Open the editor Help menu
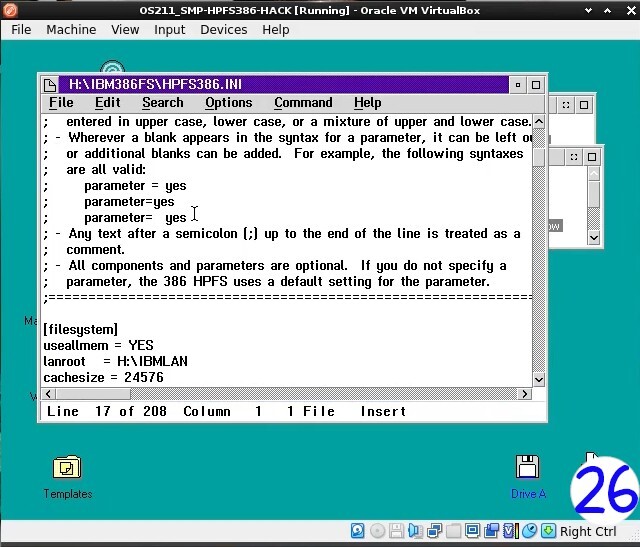The width and height of the screenshot is (640, 547). (x=367, y=102)
